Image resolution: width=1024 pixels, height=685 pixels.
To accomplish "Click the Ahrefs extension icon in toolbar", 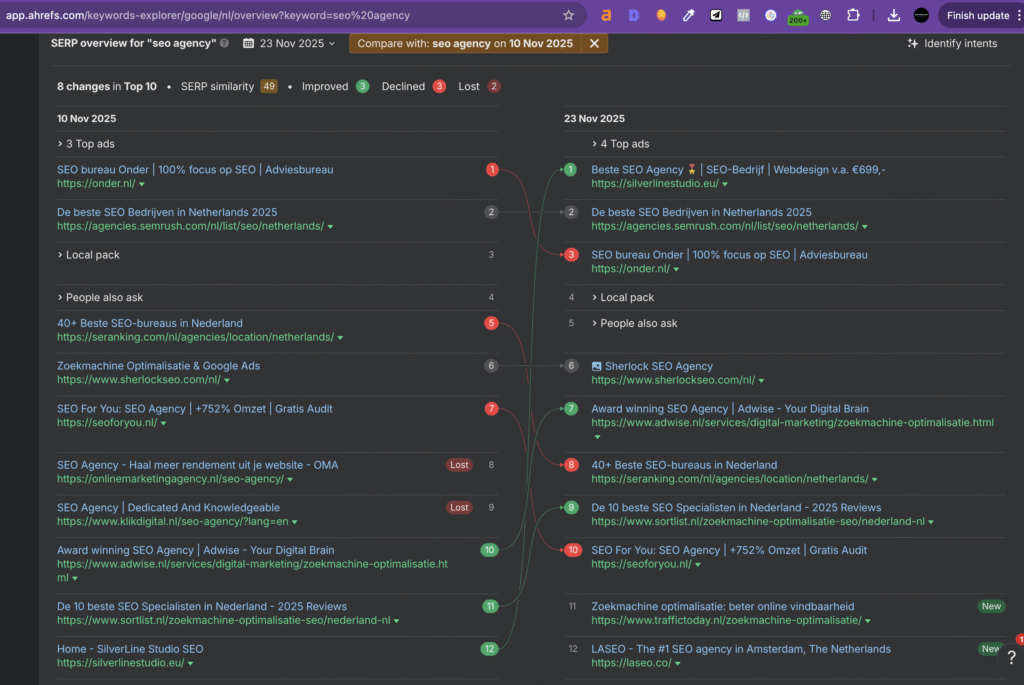I will [x=606, y=15].
